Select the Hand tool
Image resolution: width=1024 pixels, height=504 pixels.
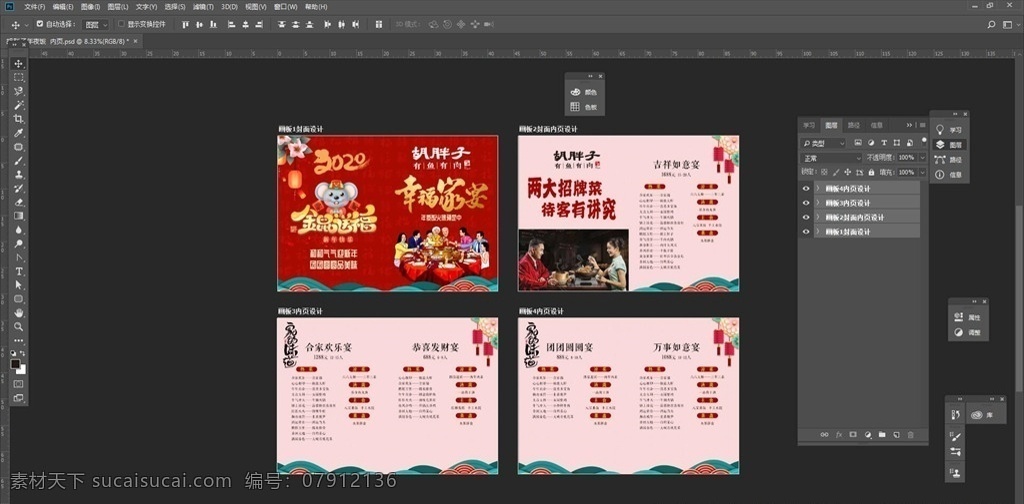19,313
